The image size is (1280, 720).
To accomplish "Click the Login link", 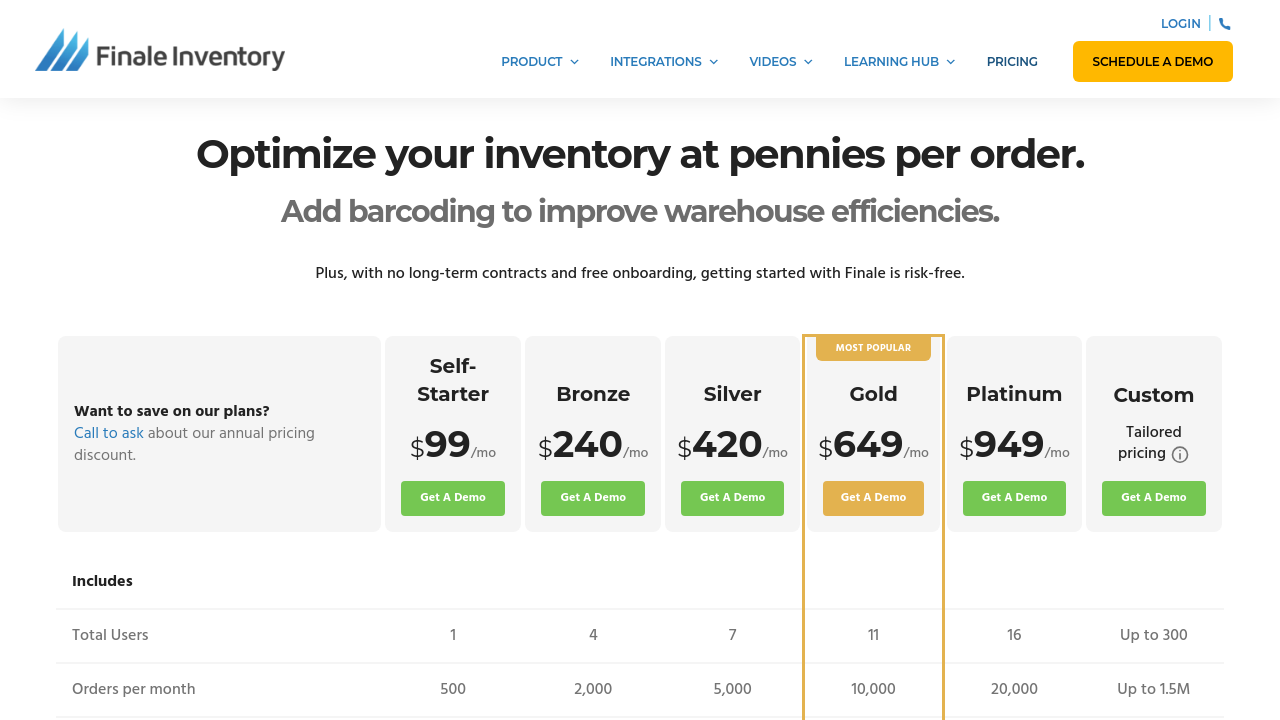I will pyautogui.click(x=1180, y=24).
